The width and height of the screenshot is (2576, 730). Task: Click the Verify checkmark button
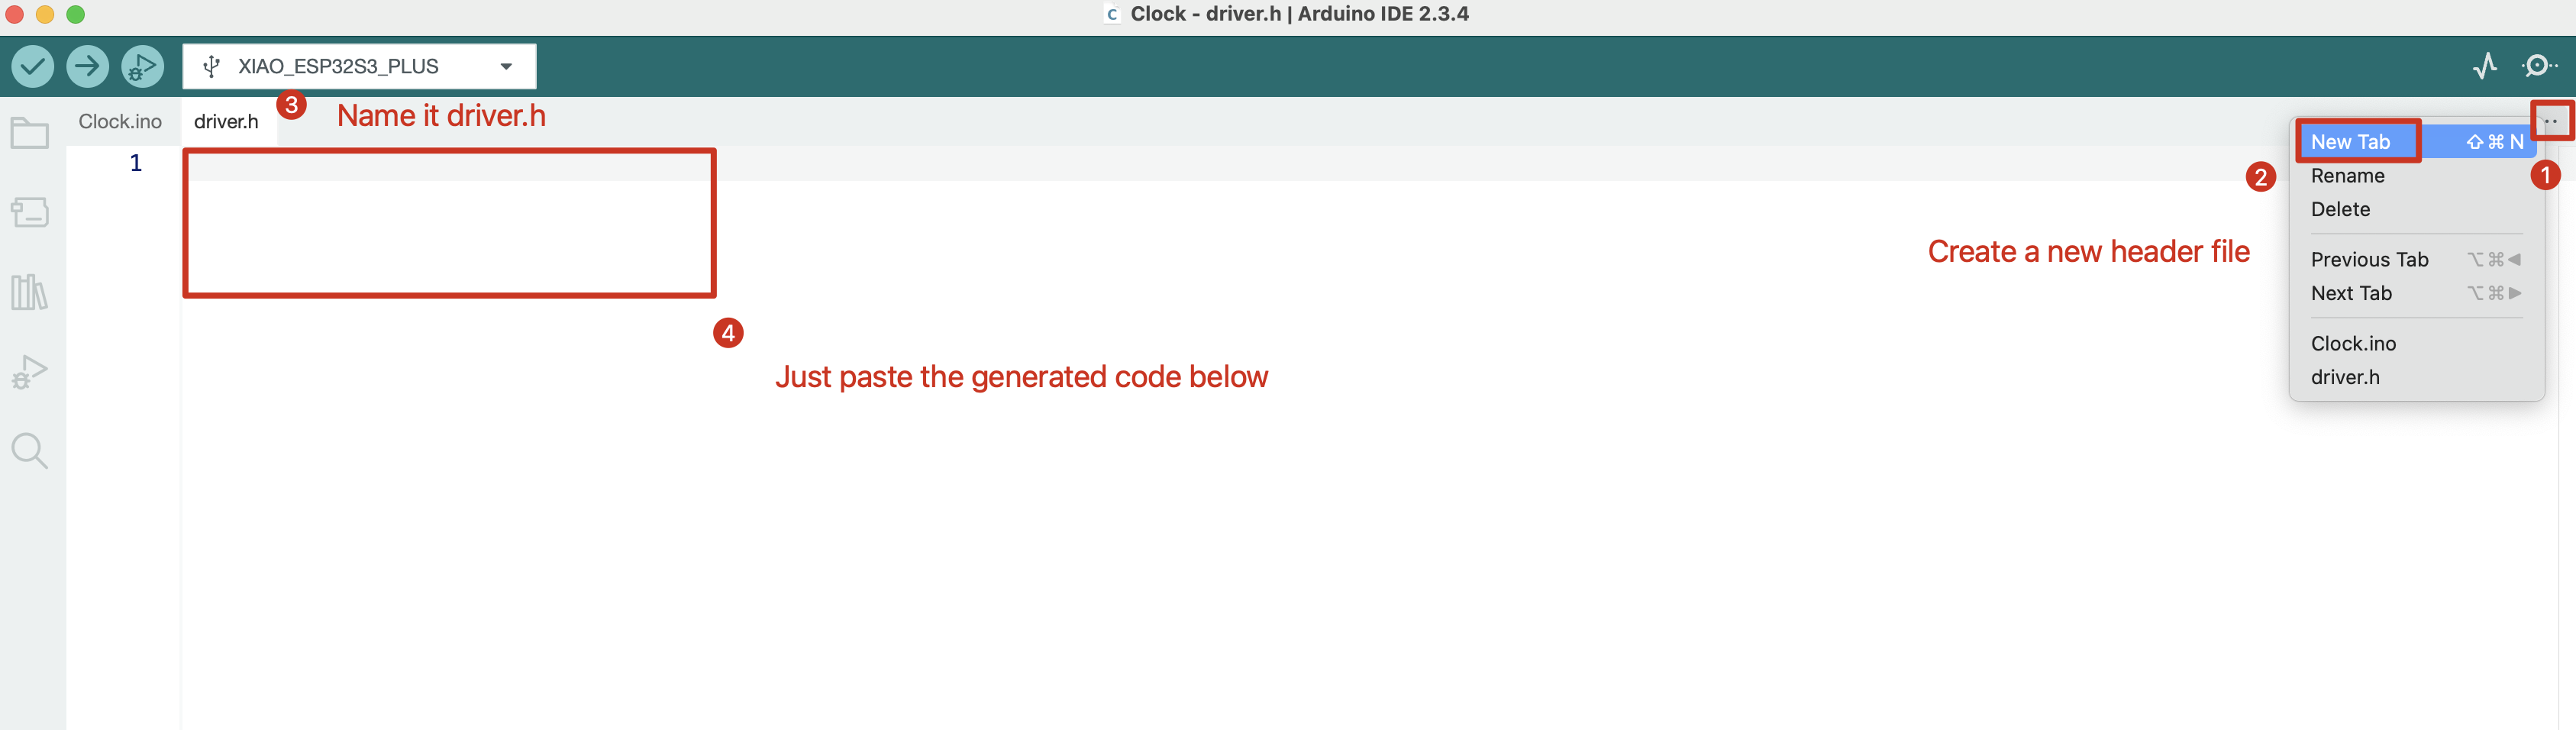pyautogui.click(x=32, y=66)
